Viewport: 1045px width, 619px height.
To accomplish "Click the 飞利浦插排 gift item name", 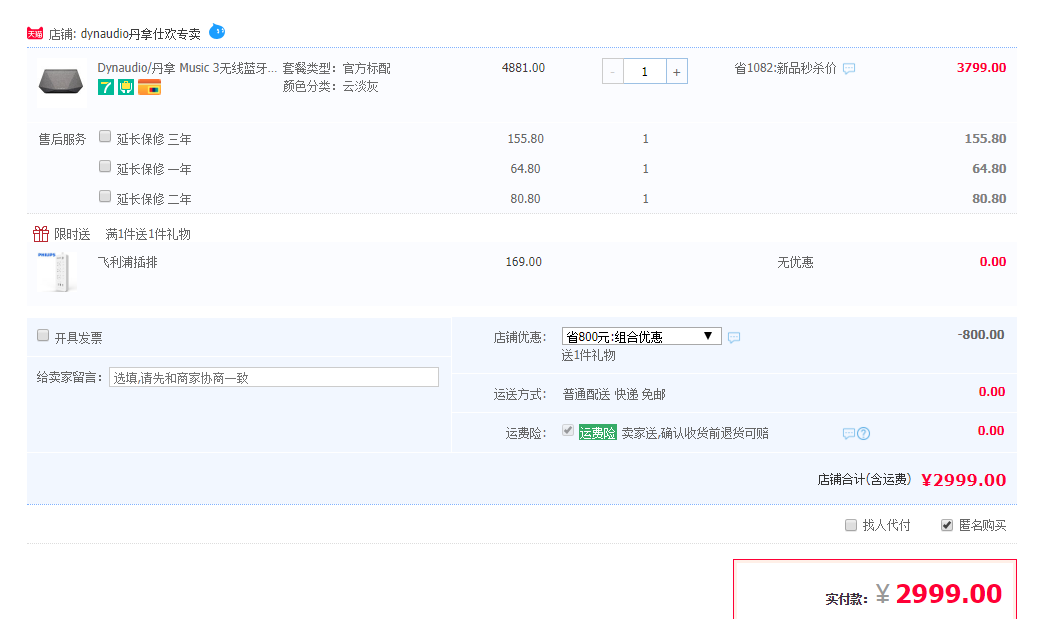I will tap(127, 263).
